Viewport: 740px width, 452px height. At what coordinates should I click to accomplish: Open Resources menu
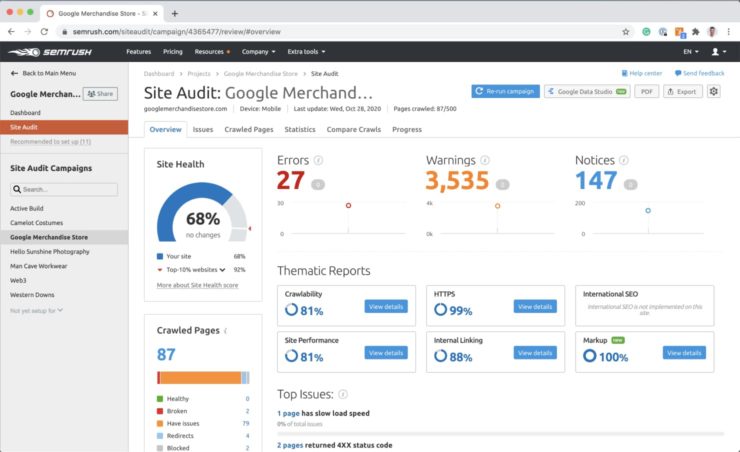(212, 51)
